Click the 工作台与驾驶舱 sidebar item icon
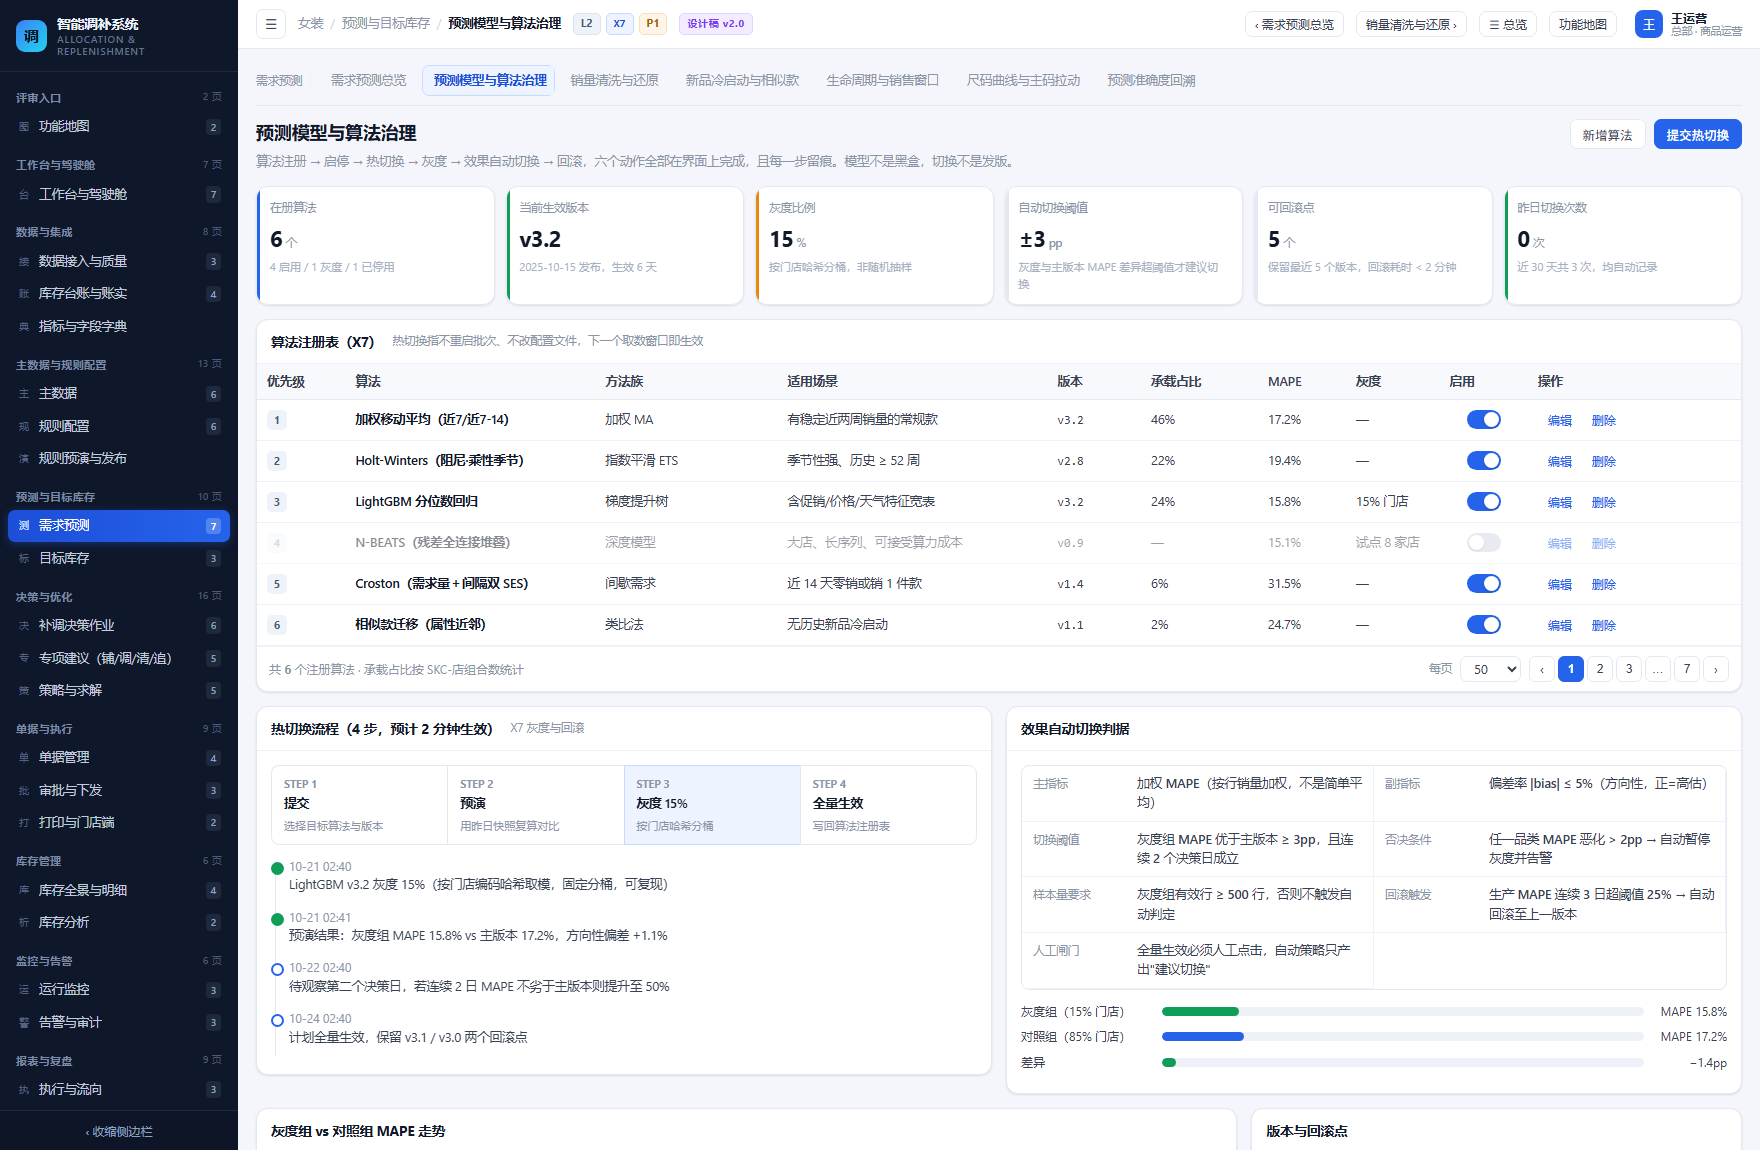Screen dimensions: 1760x1150 24,195
